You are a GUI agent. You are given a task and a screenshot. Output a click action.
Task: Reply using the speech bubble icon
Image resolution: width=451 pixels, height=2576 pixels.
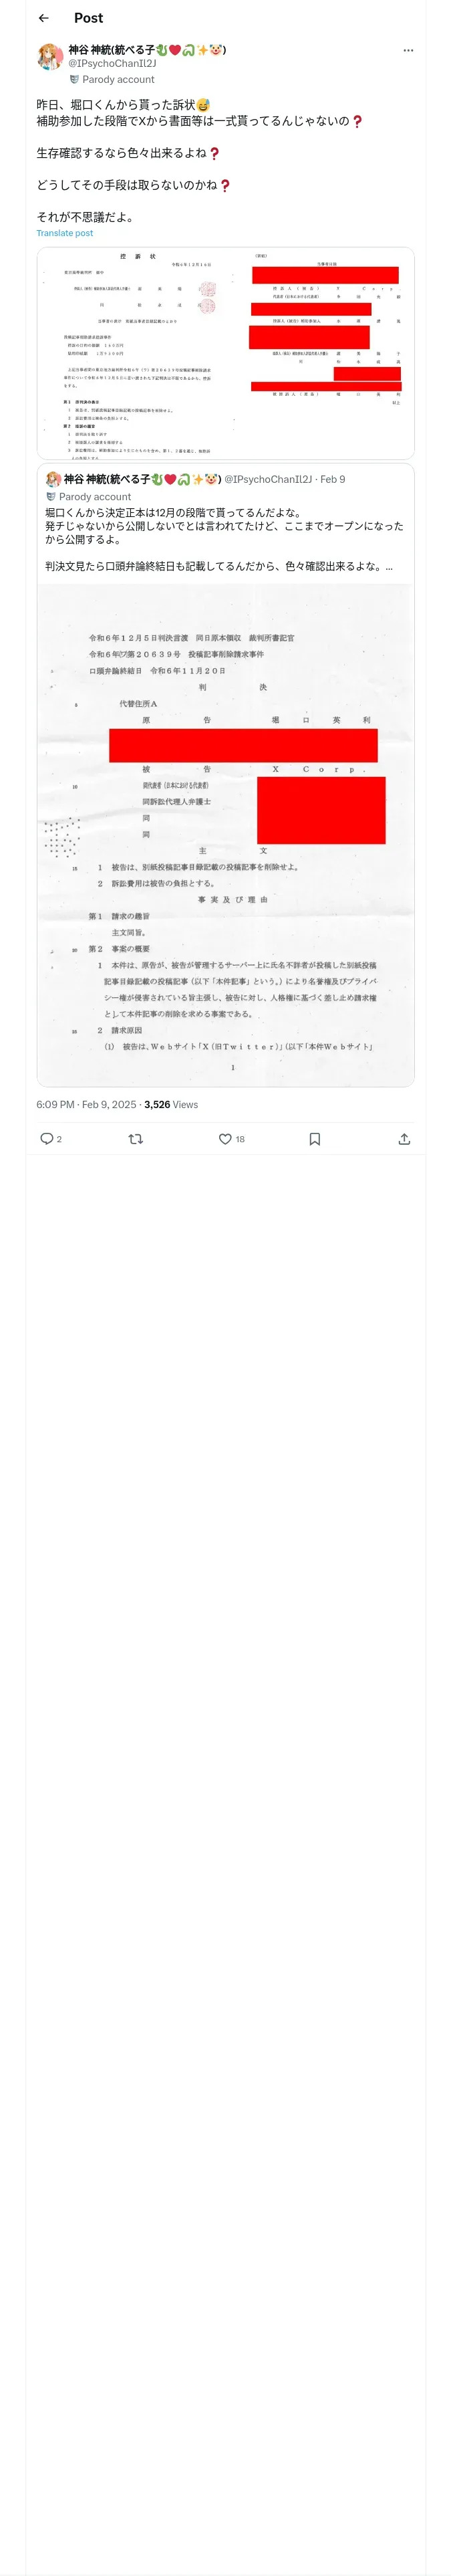click(47, 1138)
